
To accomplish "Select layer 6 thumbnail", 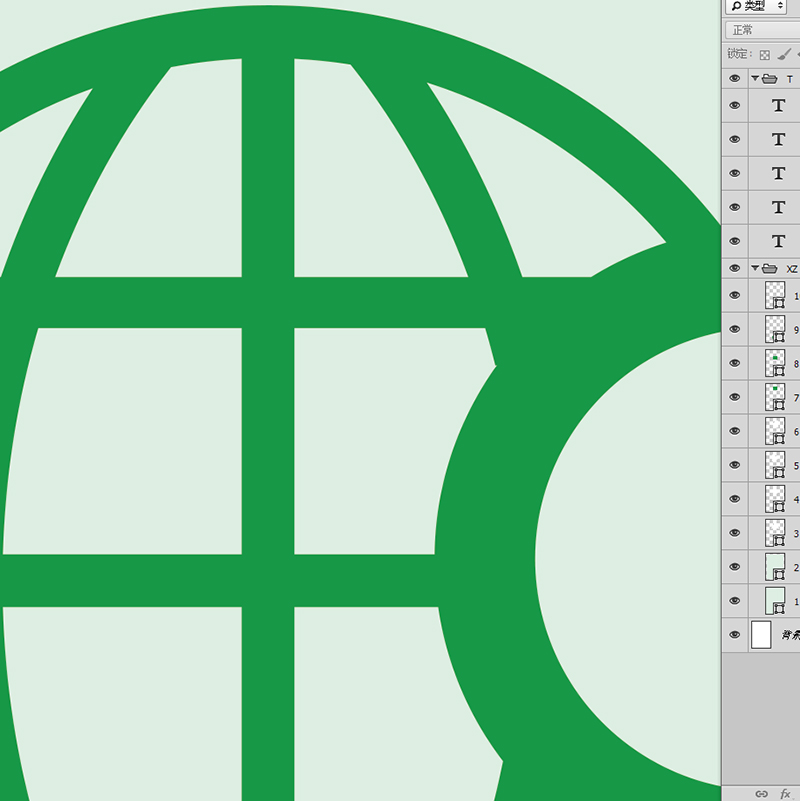I will tap(775, 431).
